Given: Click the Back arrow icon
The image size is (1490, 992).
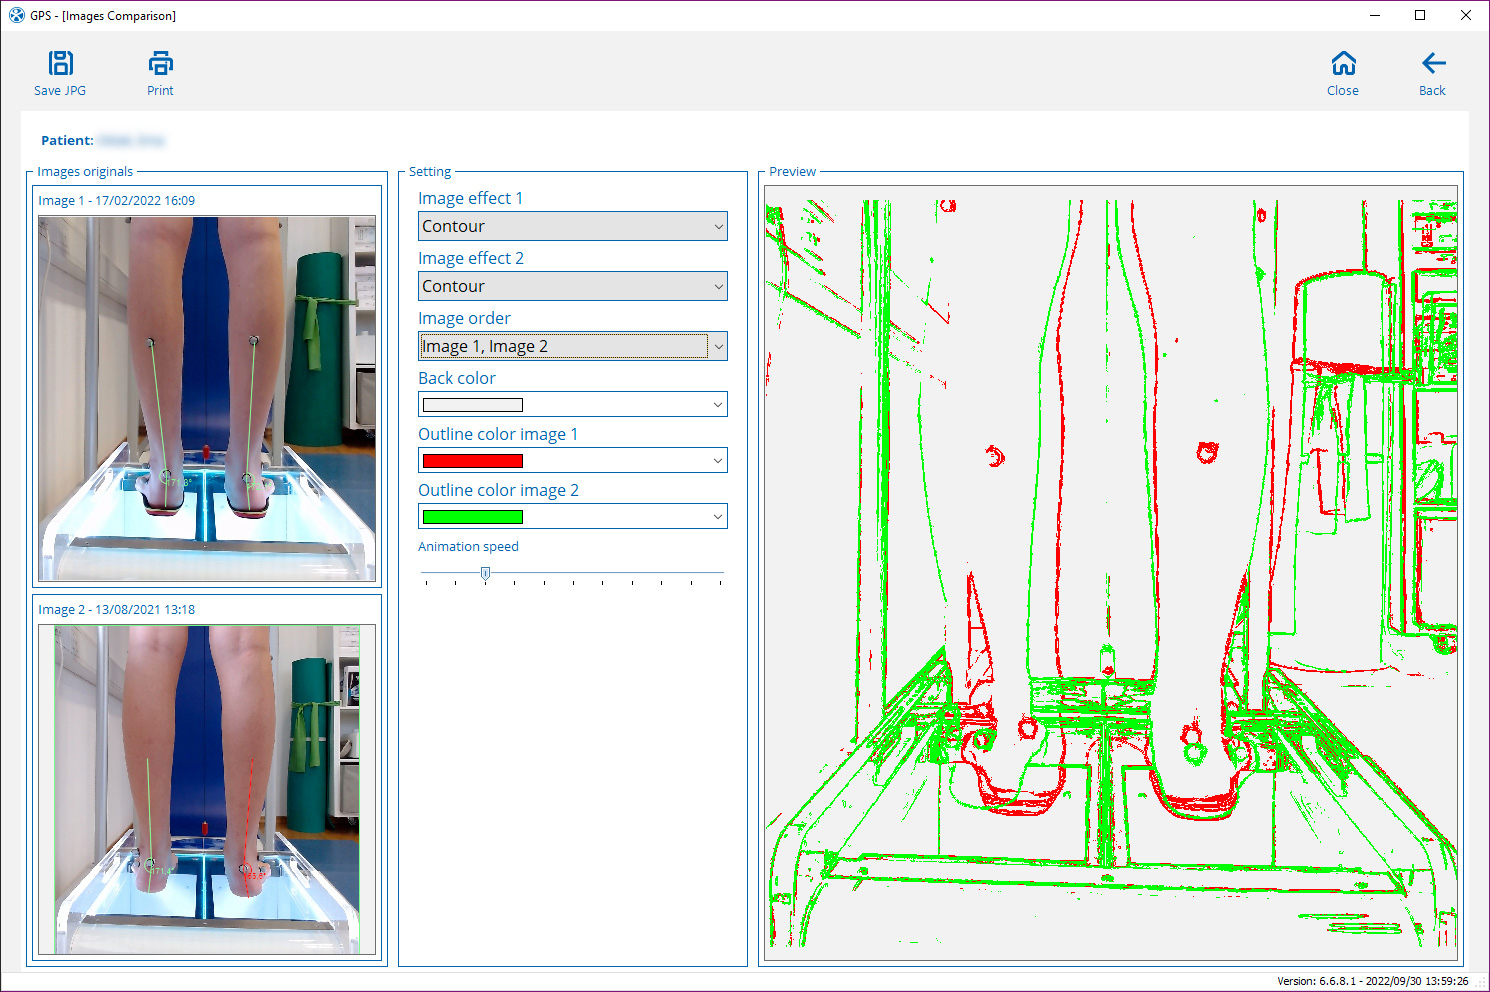Looking at the screenshot, I should 1433,63.
